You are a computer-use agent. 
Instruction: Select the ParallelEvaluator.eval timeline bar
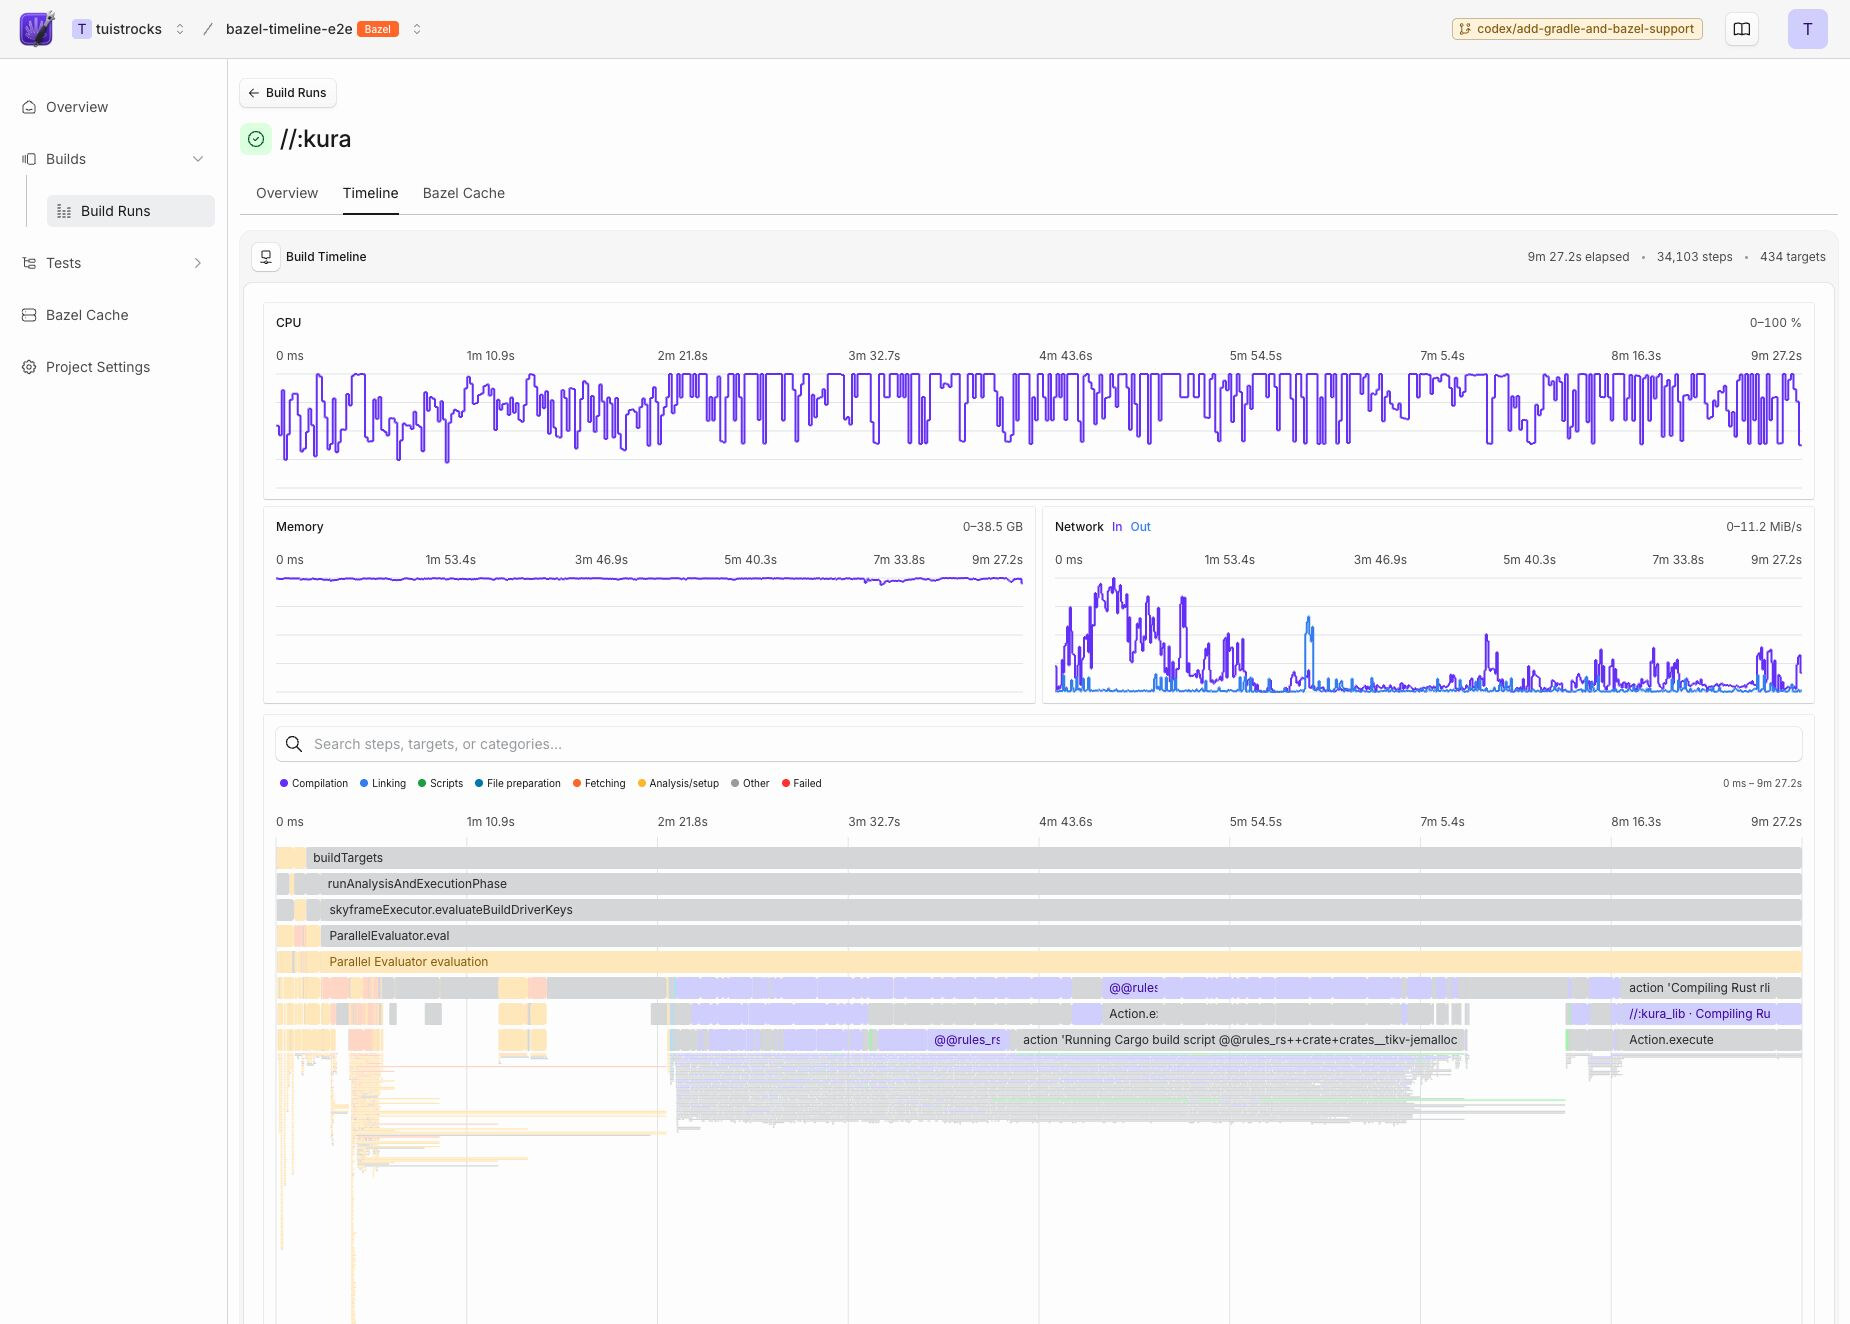[x=1062, y=936]
